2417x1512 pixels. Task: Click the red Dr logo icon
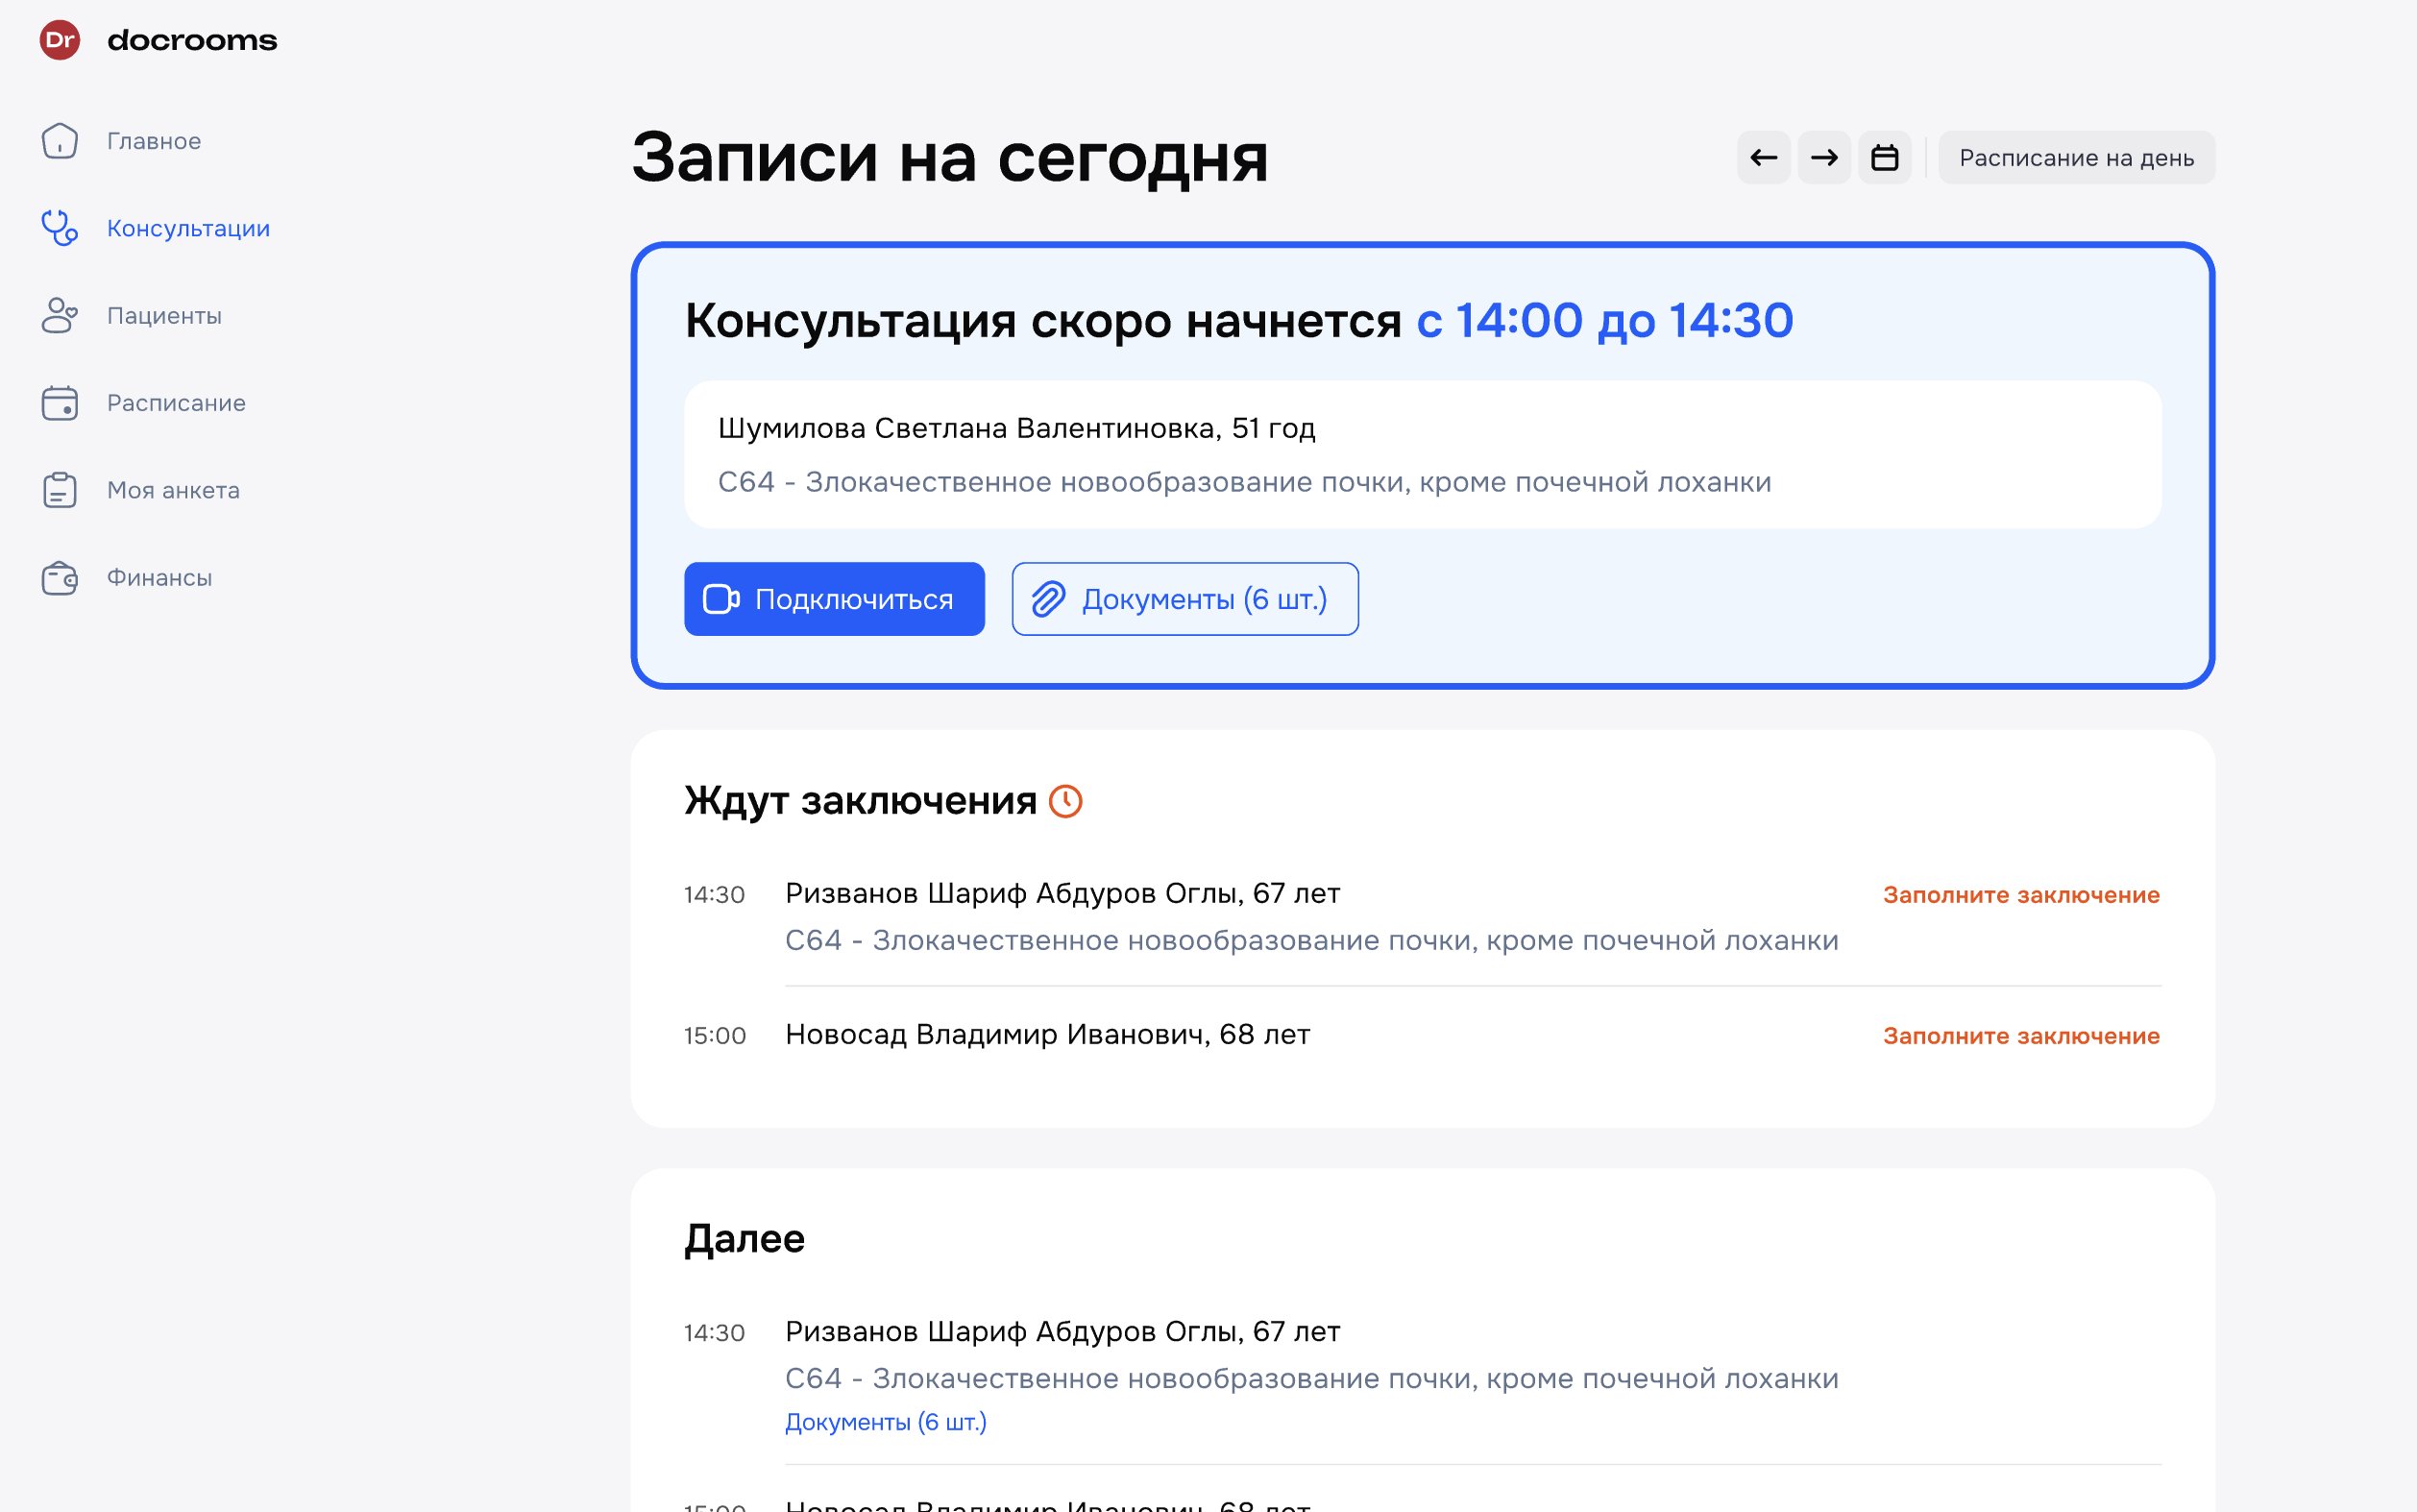(60, 40)
